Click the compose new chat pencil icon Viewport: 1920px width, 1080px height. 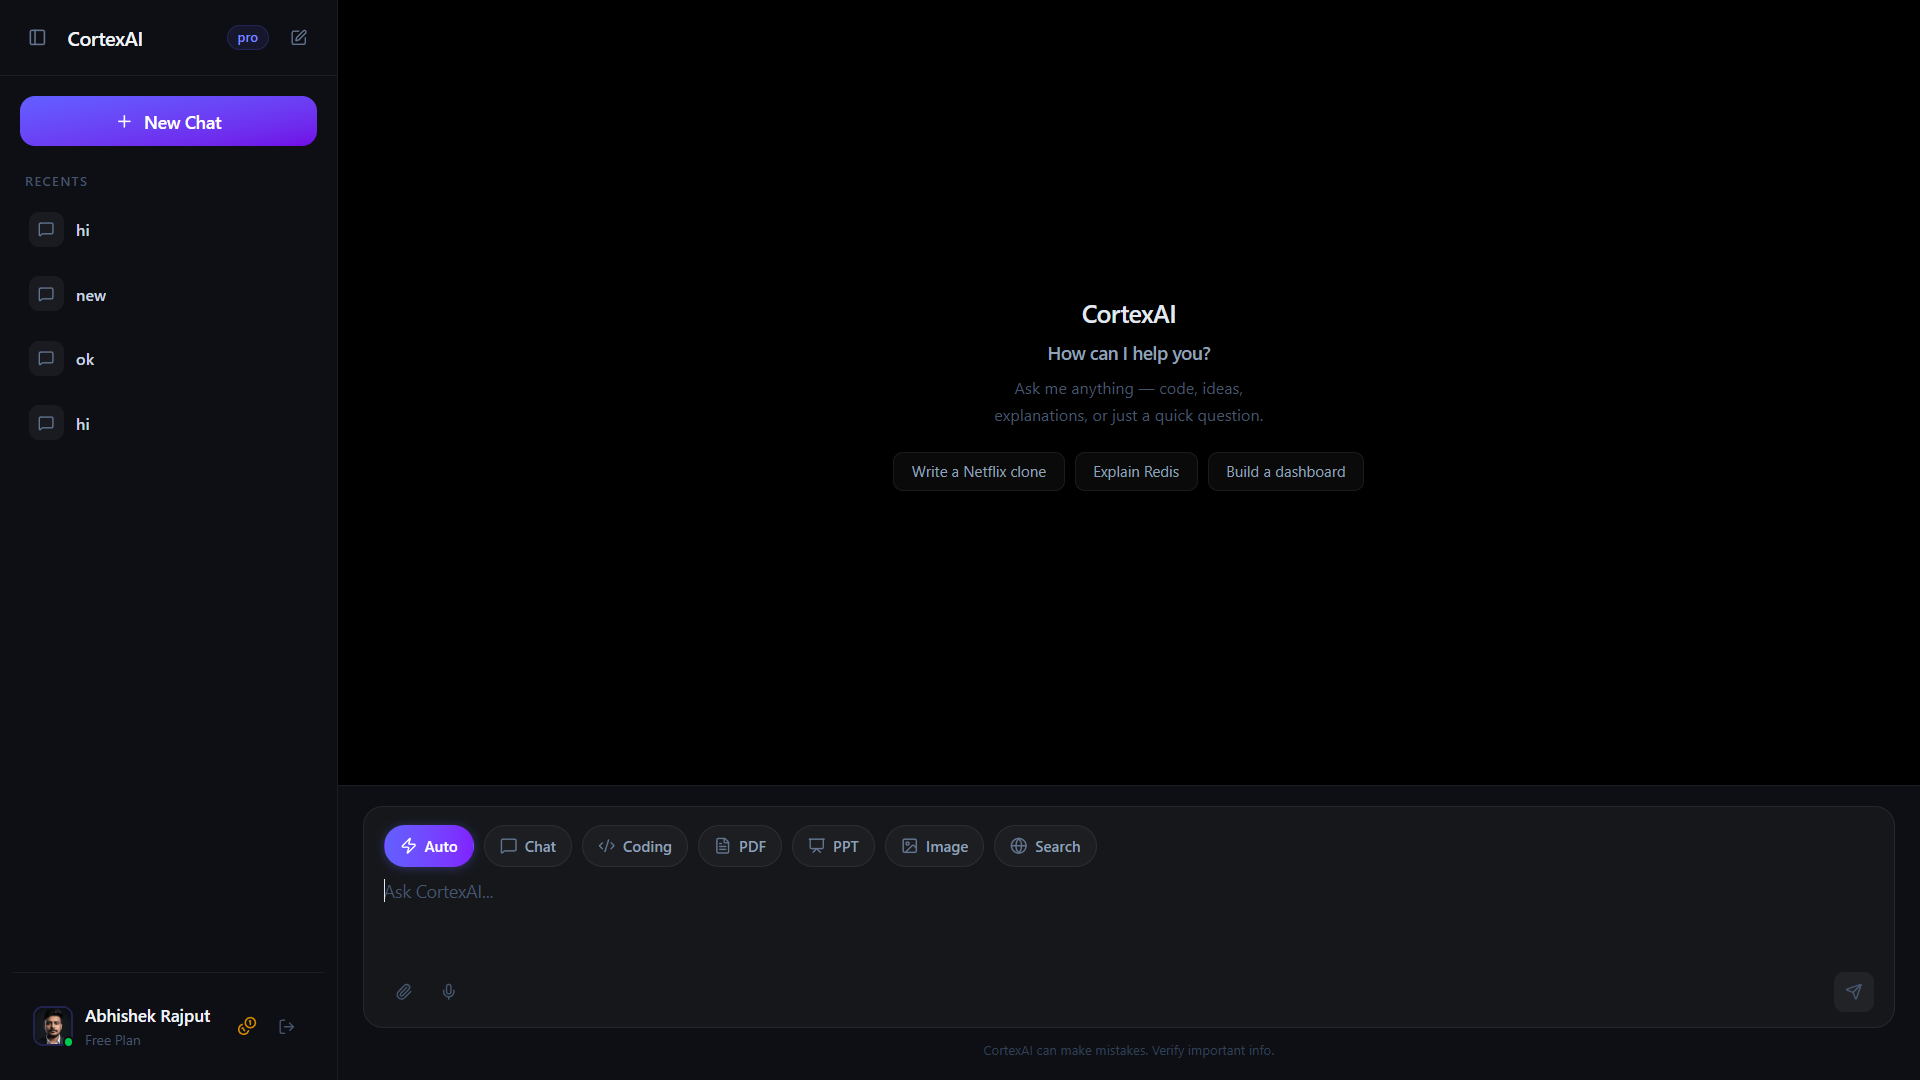(x=299, y=37)
